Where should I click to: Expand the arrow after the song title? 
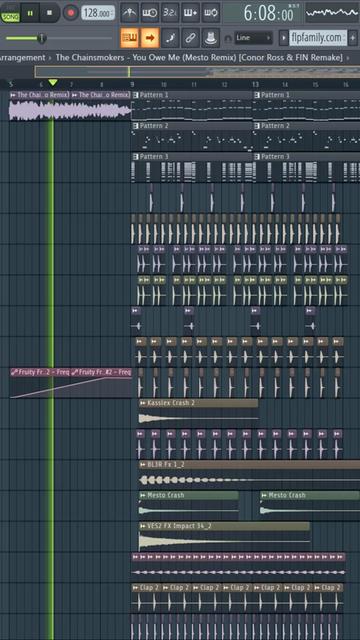348,58
